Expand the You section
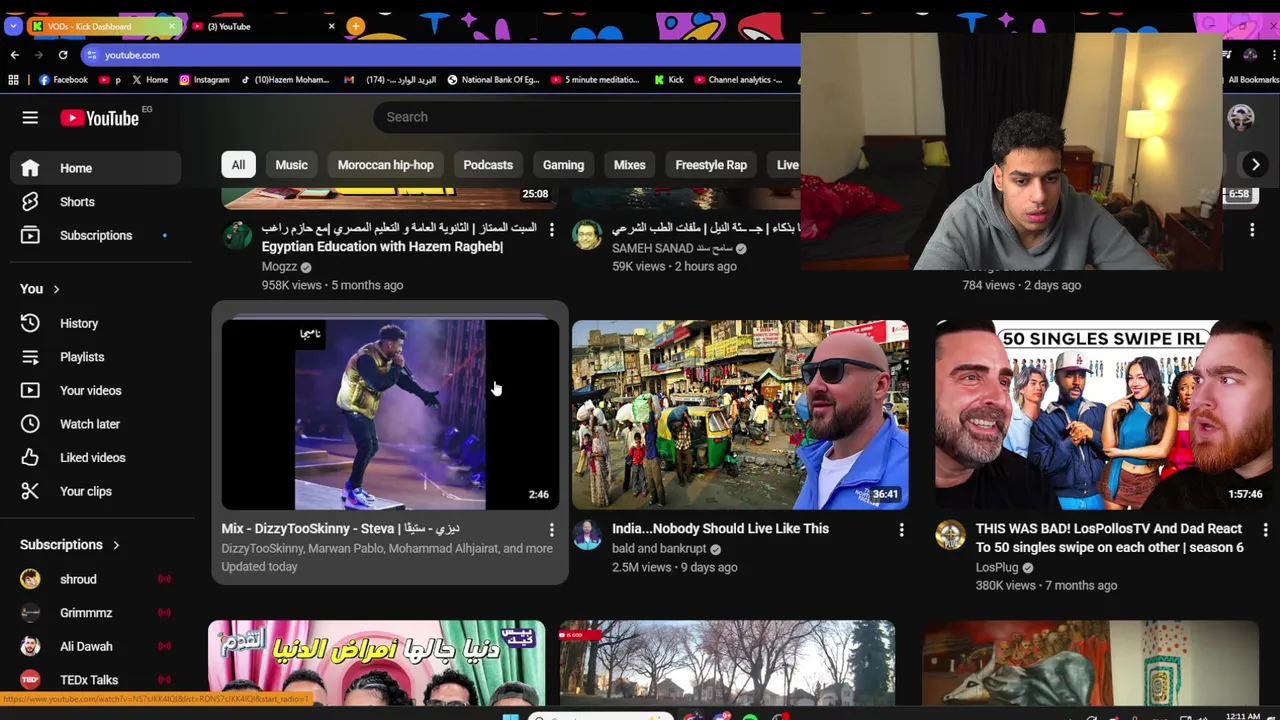The height and width of the screenshot is (720, 1280). click(40, 289)
